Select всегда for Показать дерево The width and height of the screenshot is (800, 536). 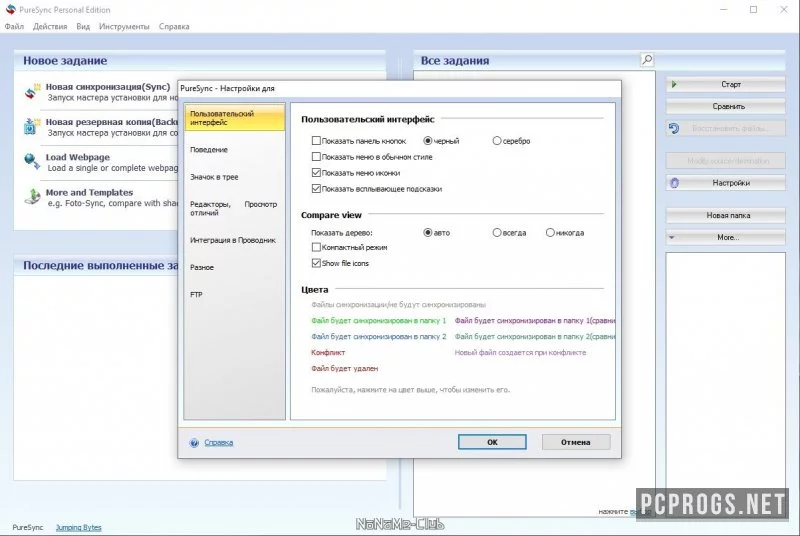click(x=497, y=232)
